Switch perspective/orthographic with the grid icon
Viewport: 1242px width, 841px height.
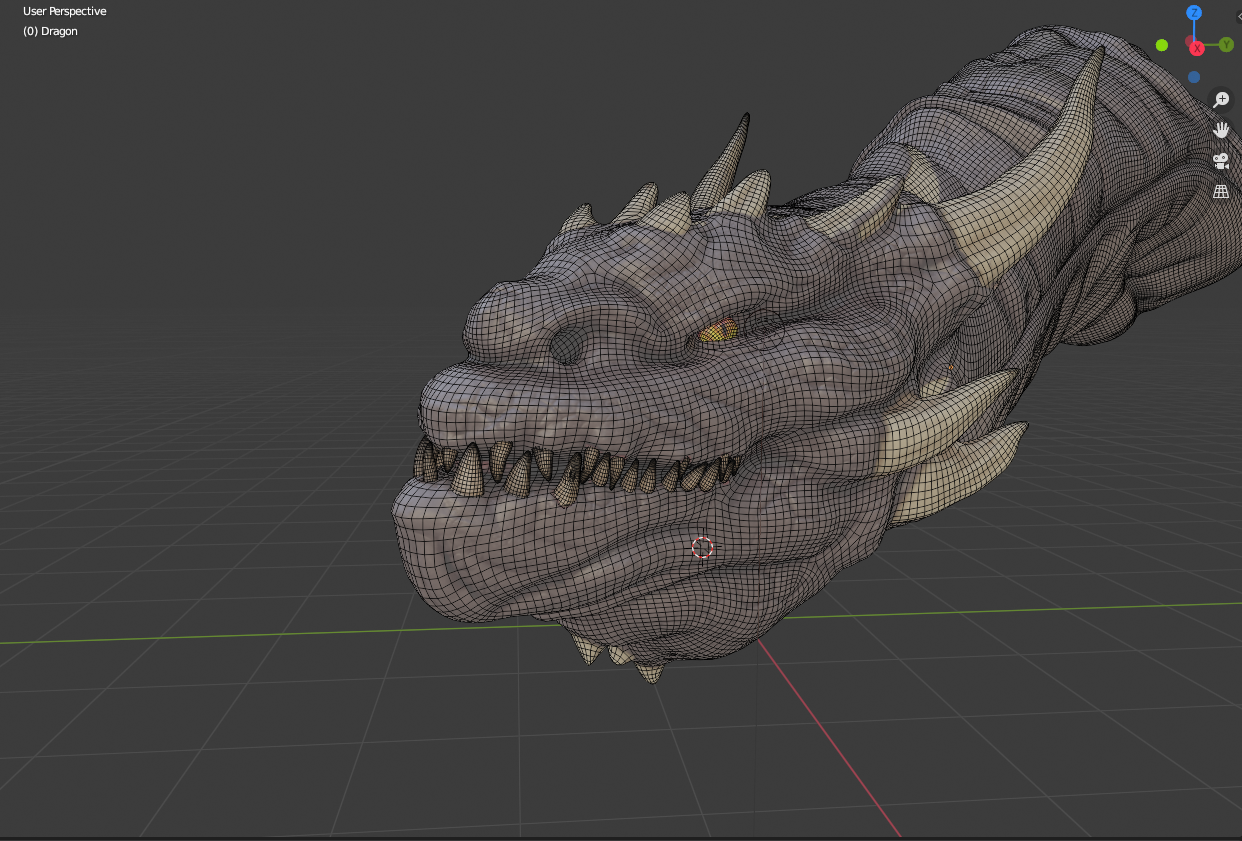[1221, 191]
